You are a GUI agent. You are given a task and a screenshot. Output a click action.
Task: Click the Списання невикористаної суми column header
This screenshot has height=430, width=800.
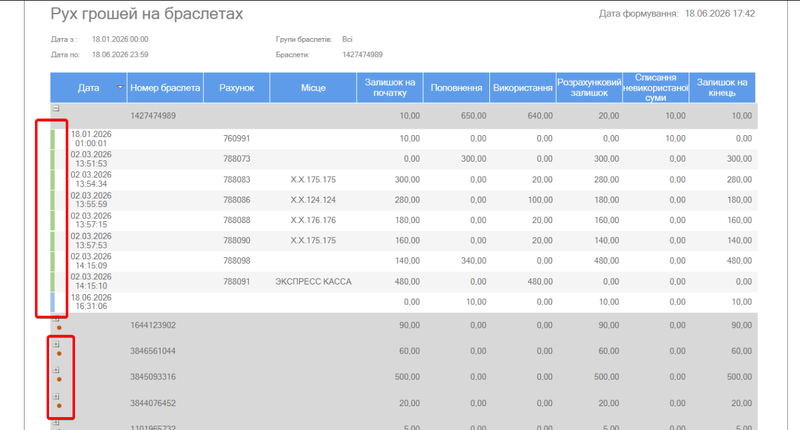(656, 88)
